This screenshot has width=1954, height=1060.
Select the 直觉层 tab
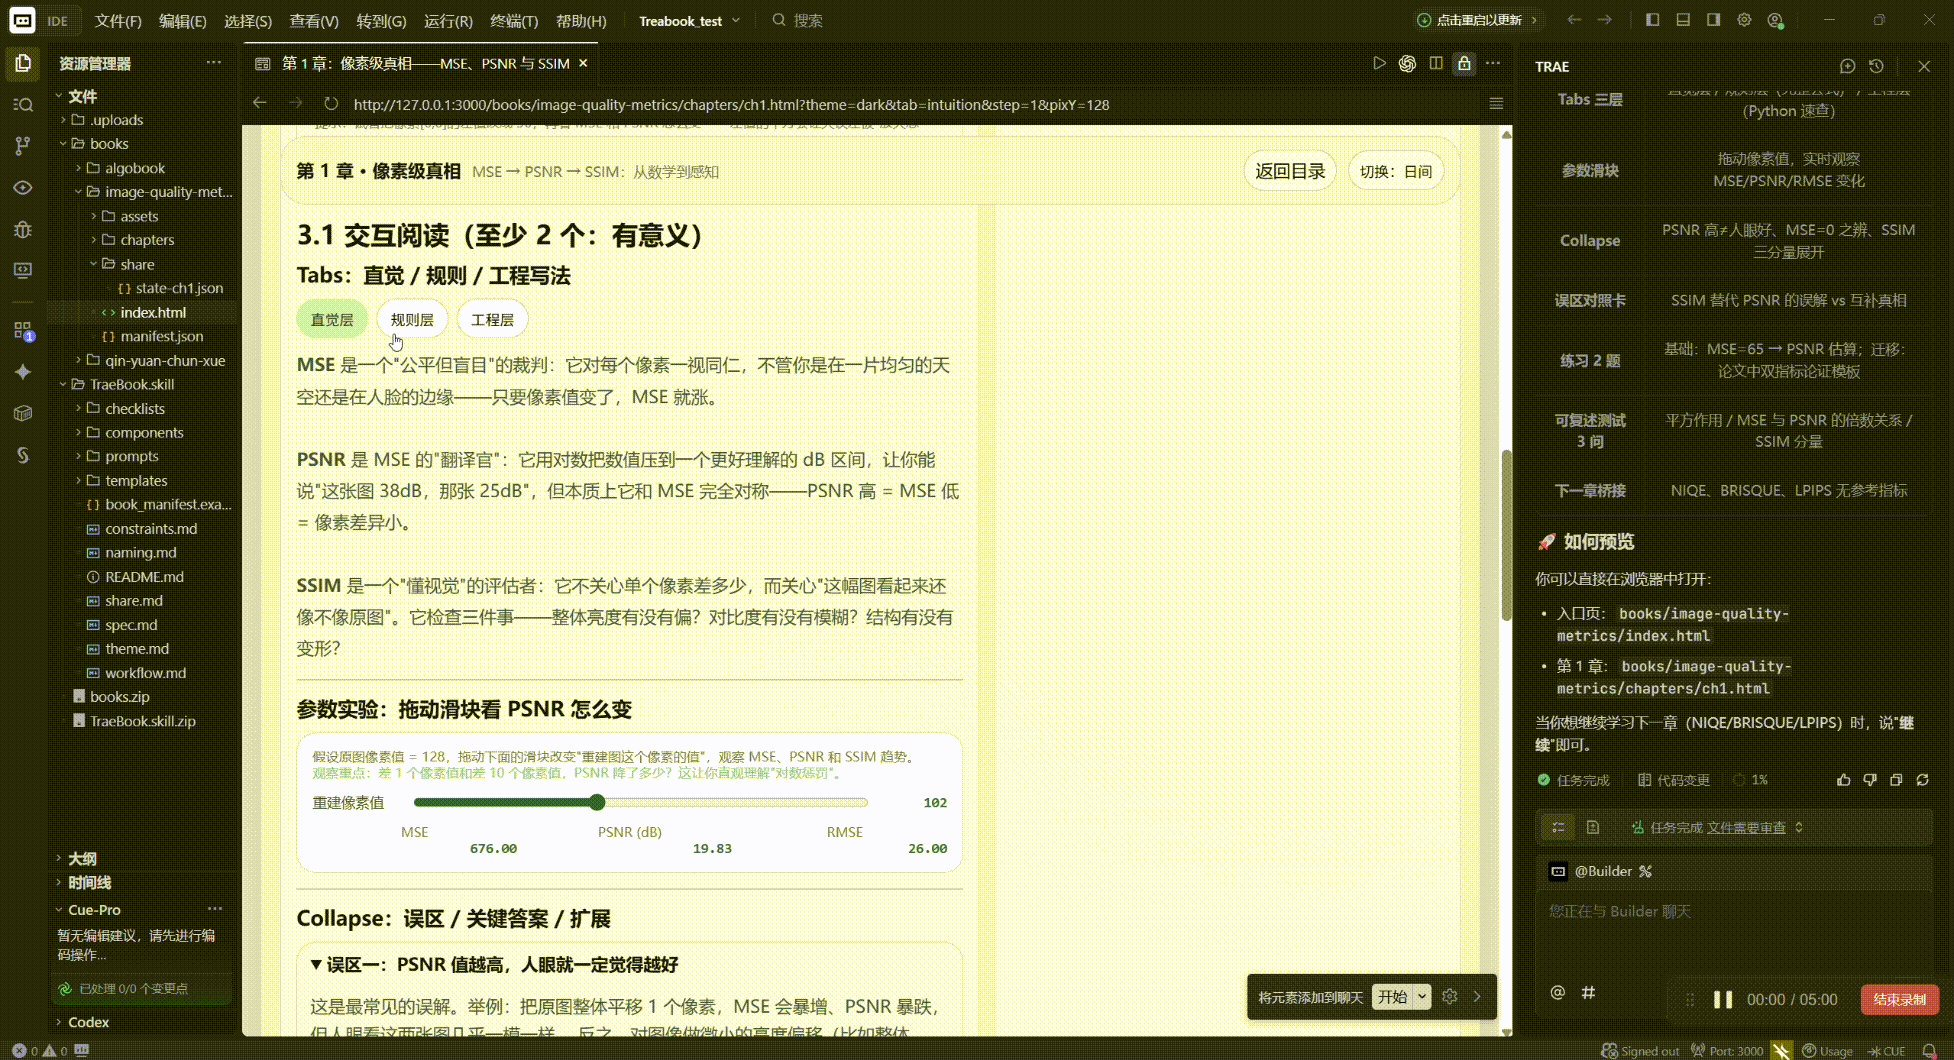tap(332, 320)
